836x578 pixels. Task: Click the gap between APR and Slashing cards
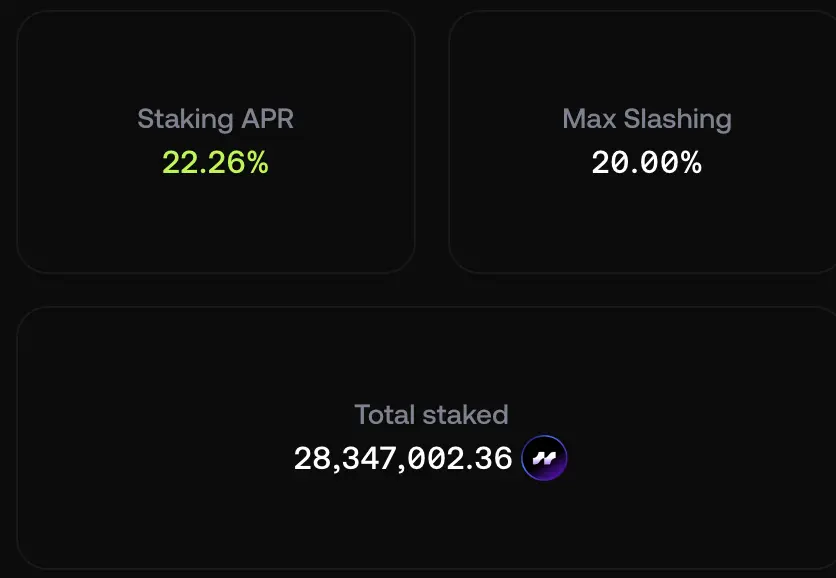432,142
